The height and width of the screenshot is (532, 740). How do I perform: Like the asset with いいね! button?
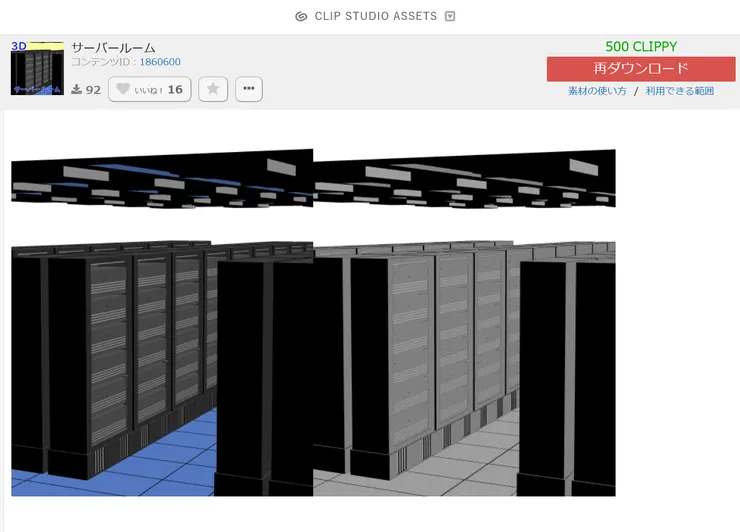(x=150, y=89)
